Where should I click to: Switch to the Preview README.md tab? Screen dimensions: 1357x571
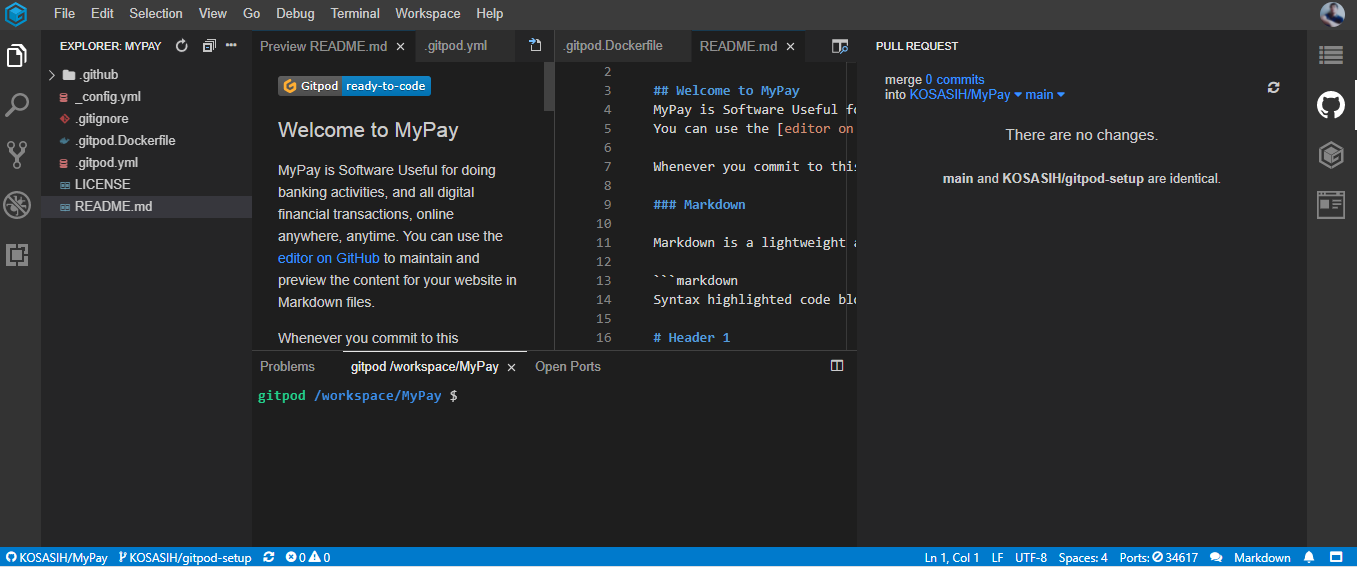pos(323,46)
